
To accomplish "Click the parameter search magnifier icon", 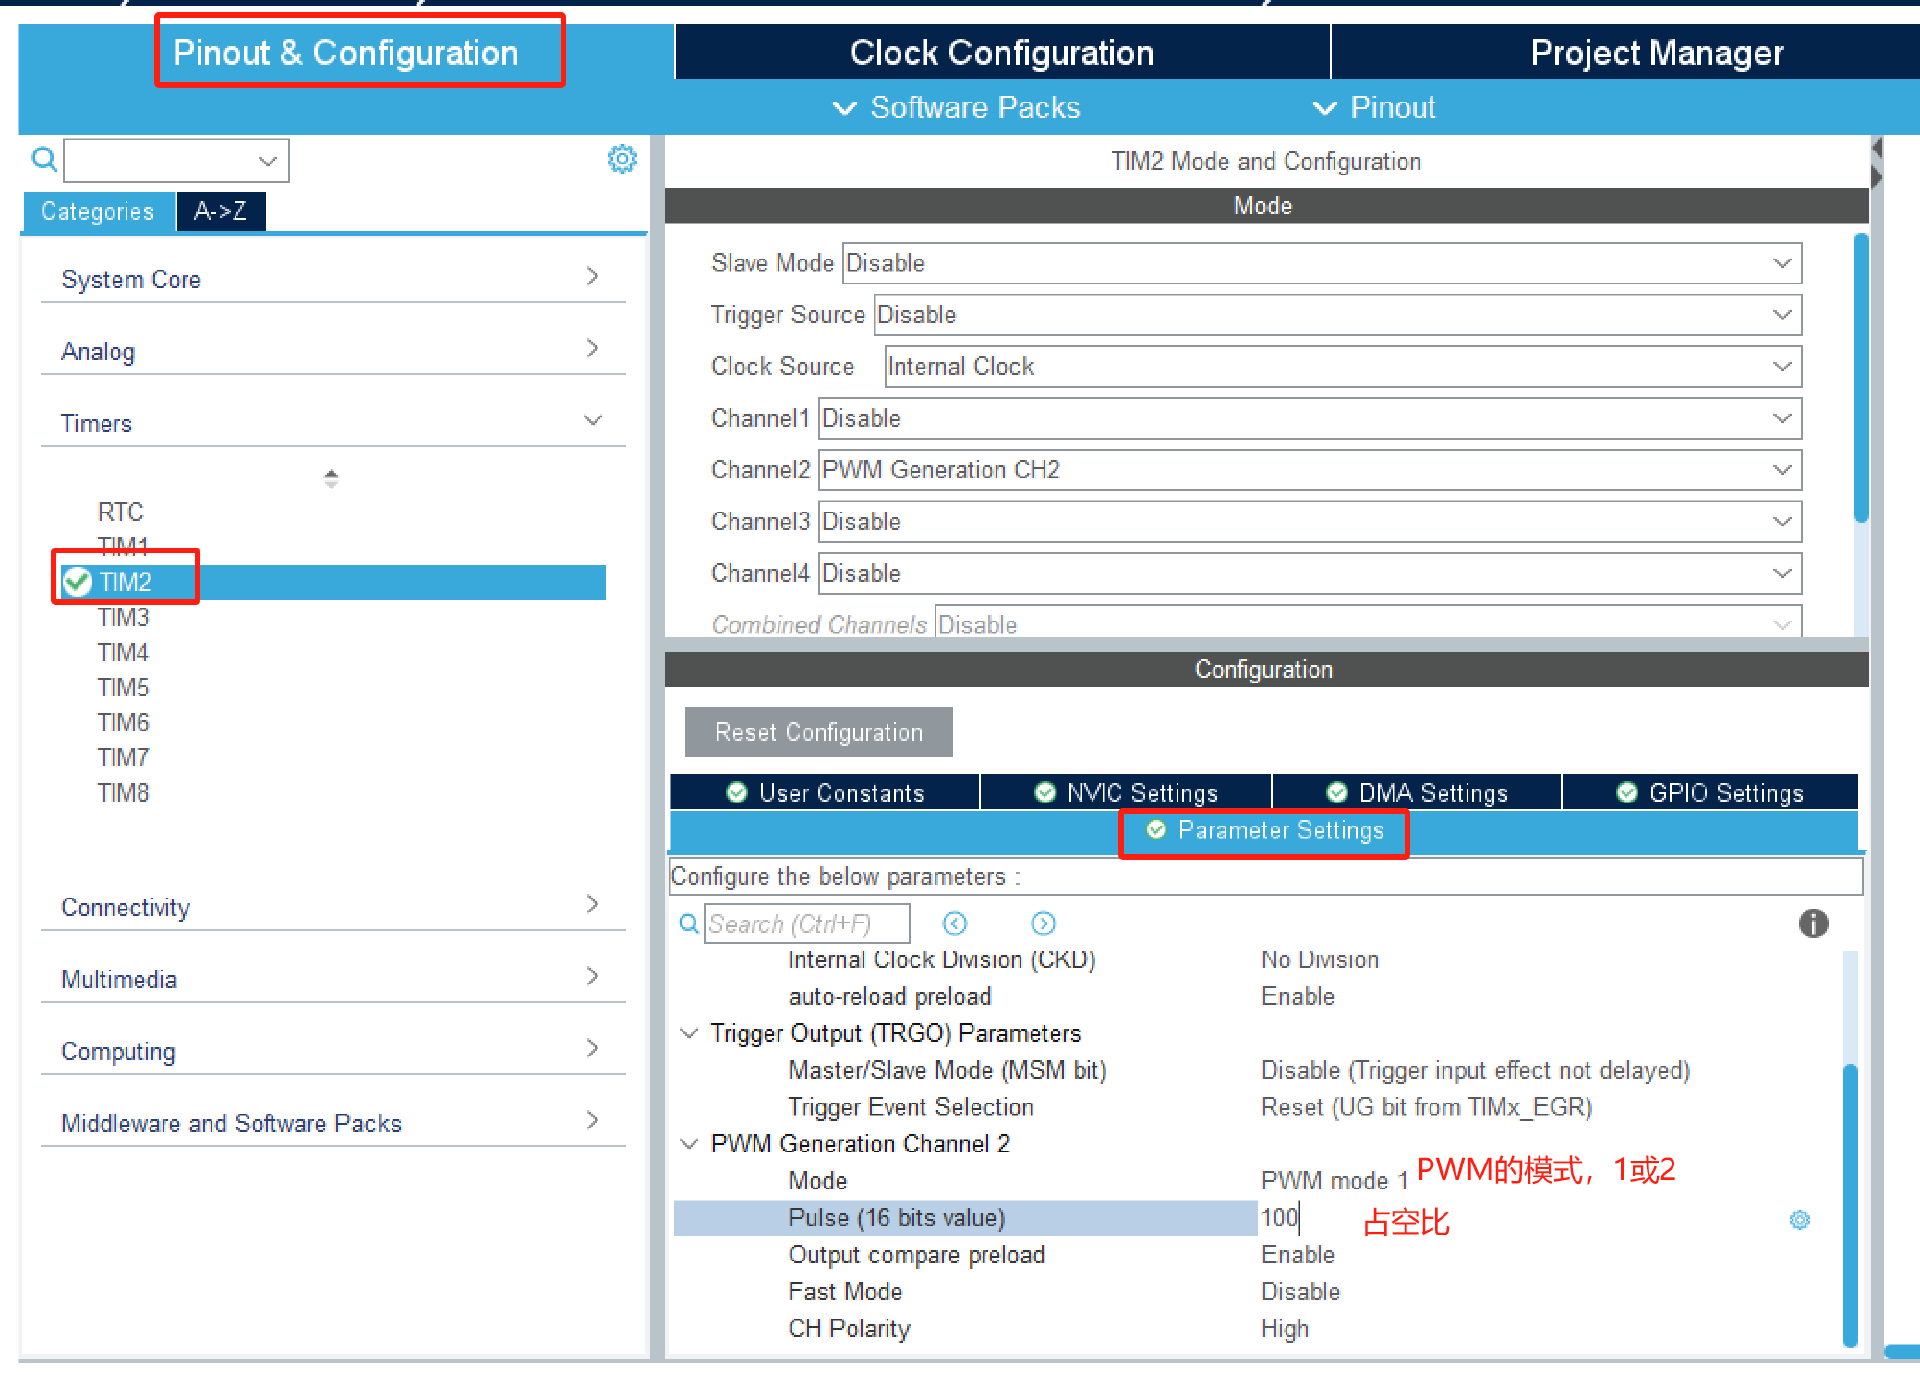I will click(x=688, y=923).
